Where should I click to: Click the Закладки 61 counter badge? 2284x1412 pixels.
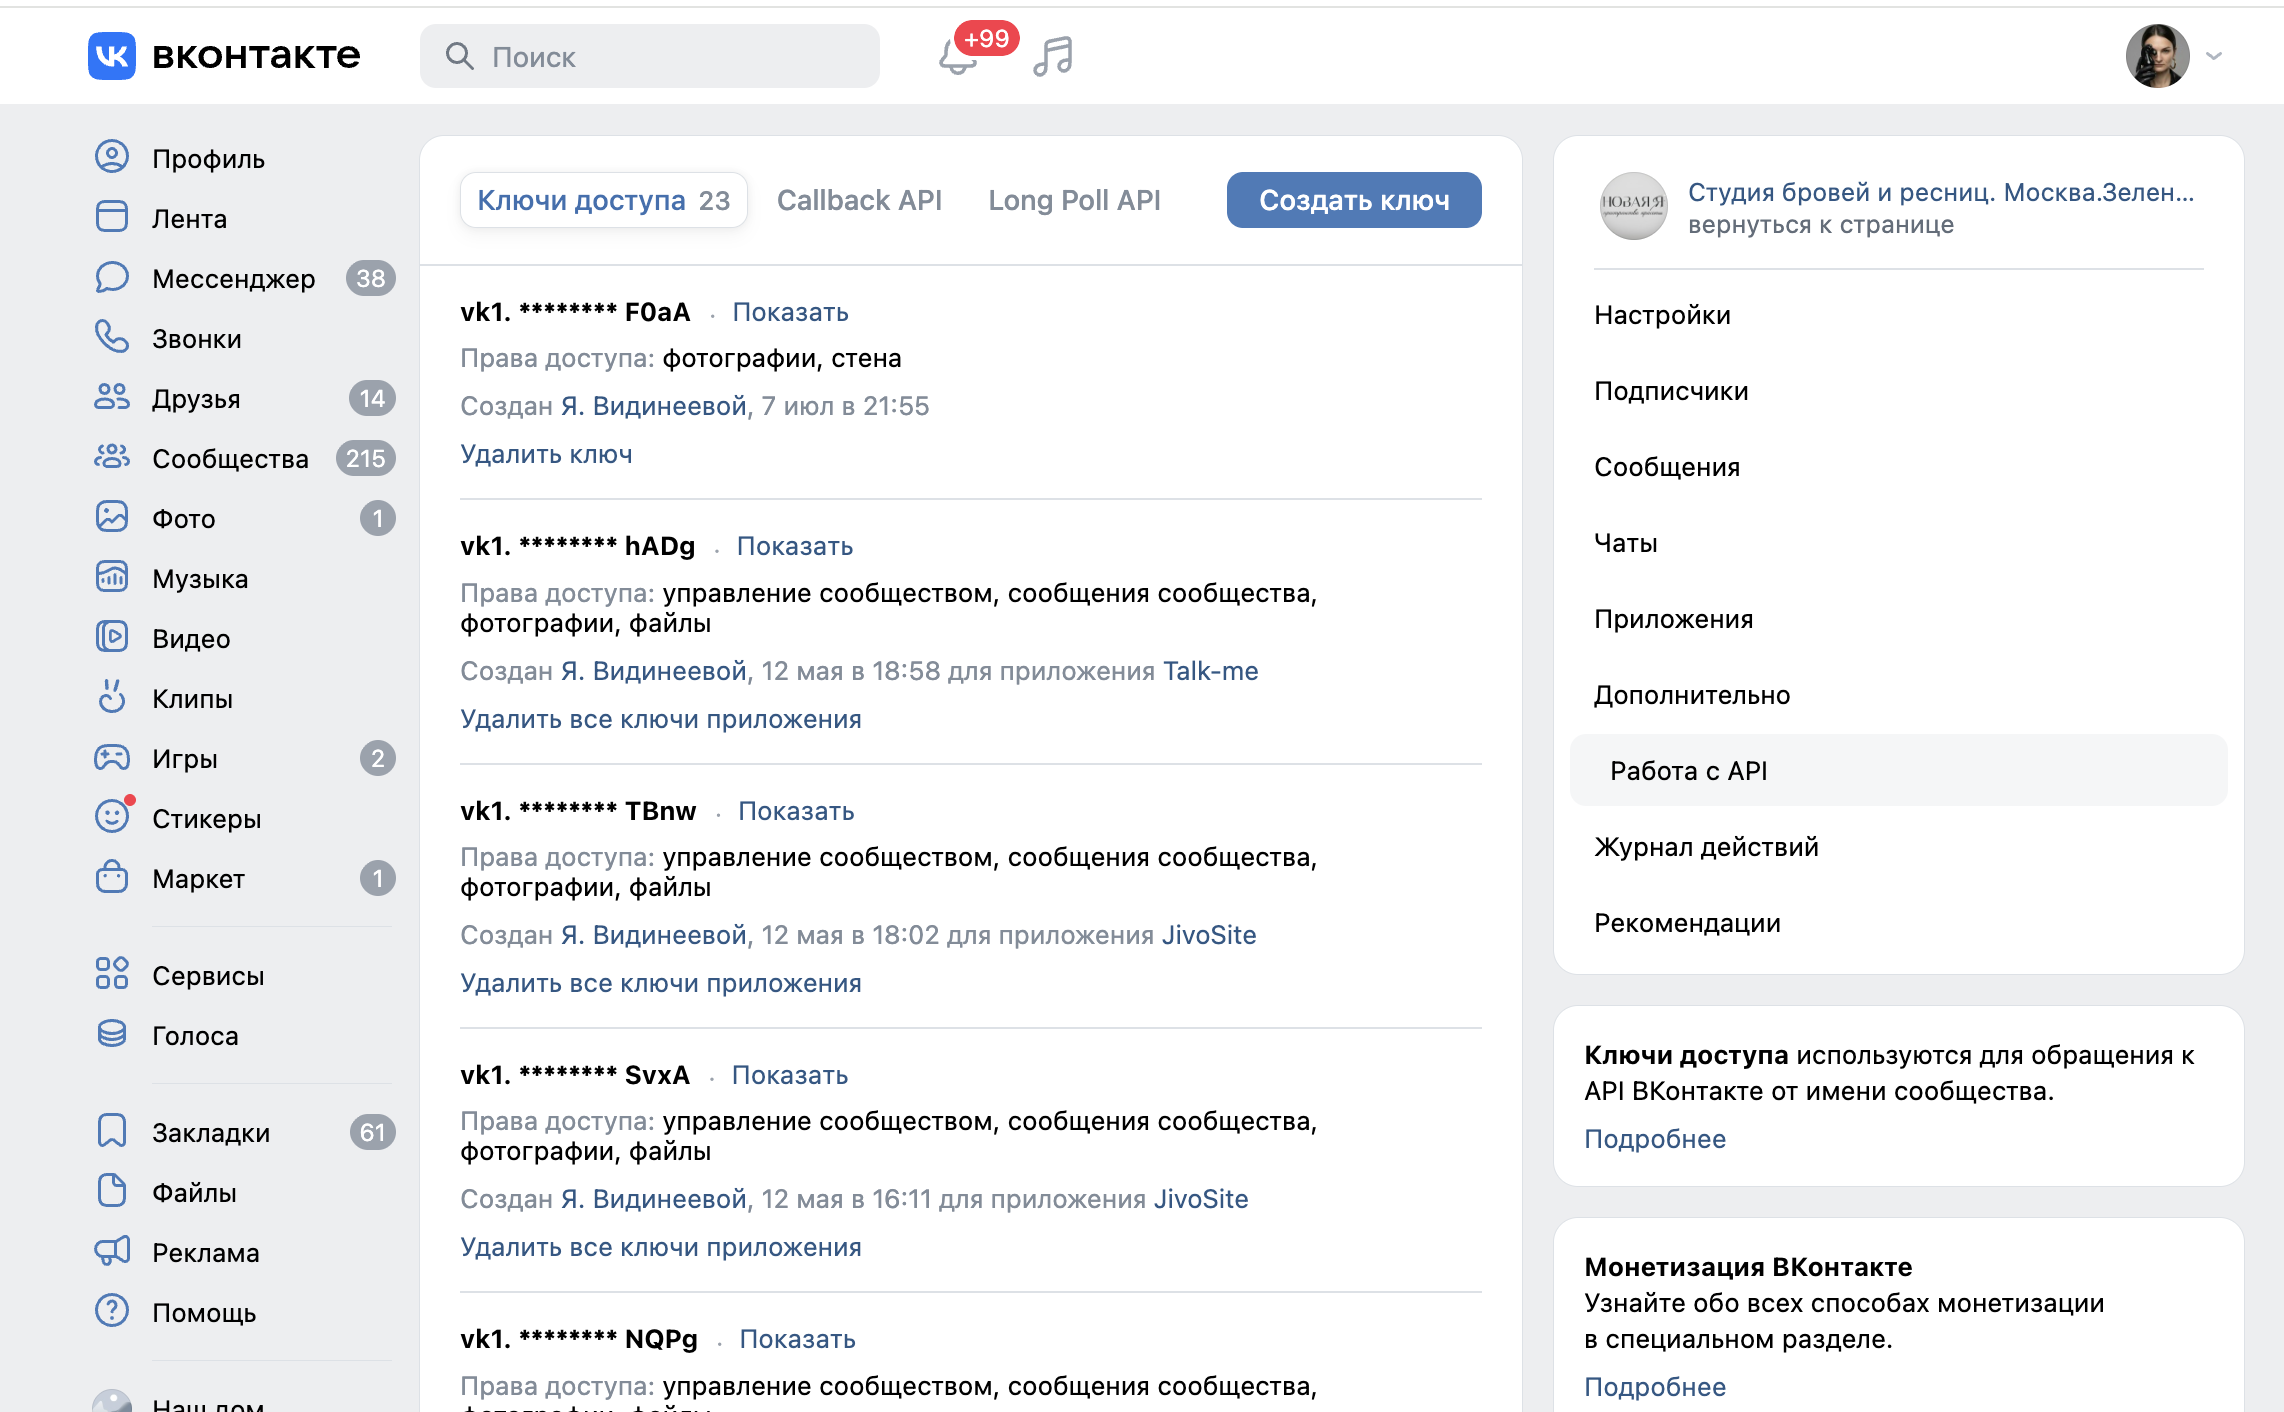[373, 1132]
